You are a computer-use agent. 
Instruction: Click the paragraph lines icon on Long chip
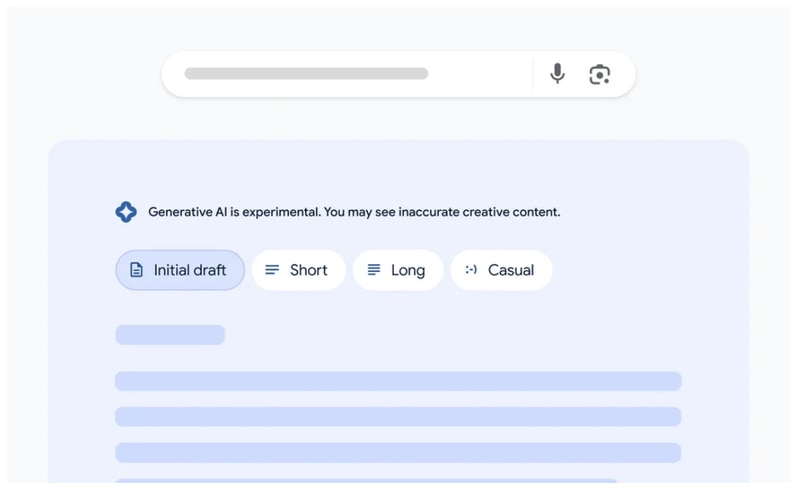tap(374, 270)
